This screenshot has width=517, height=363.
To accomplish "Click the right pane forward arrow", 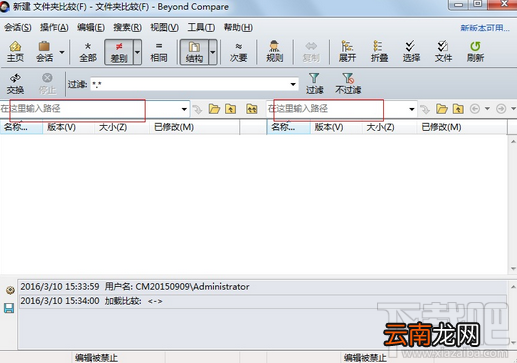I will (501, 109).
